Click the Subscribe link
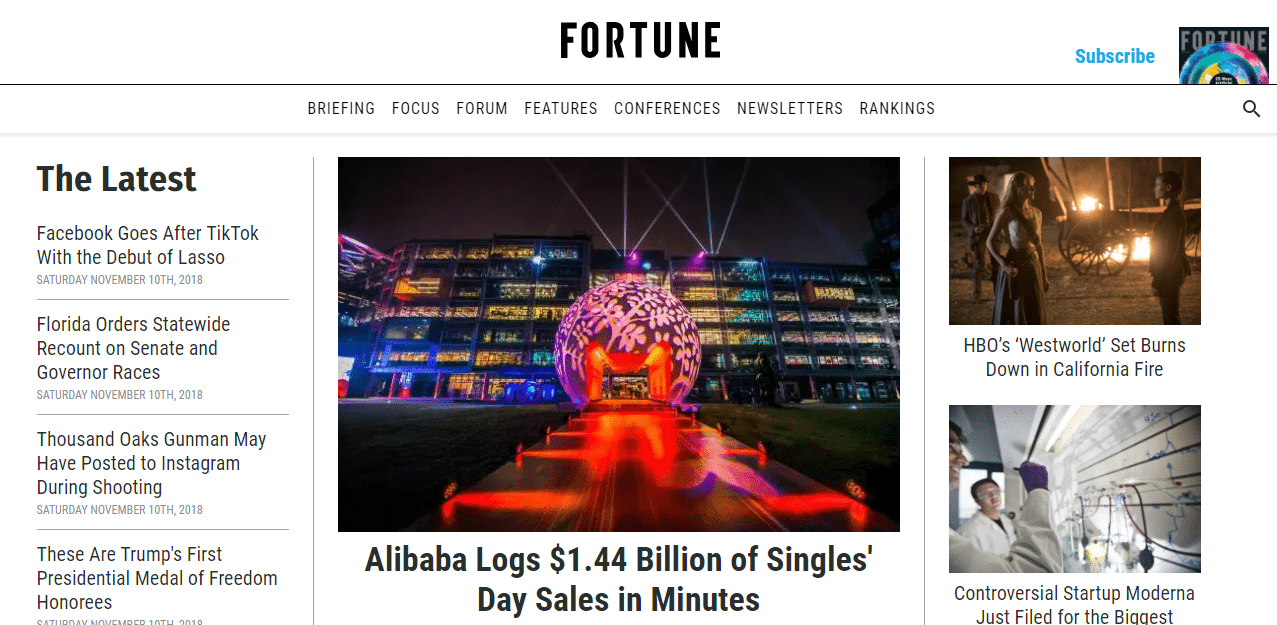The height and width of the screenshot is (625, 1277). pyautogui.click(x=1114, y=56)
